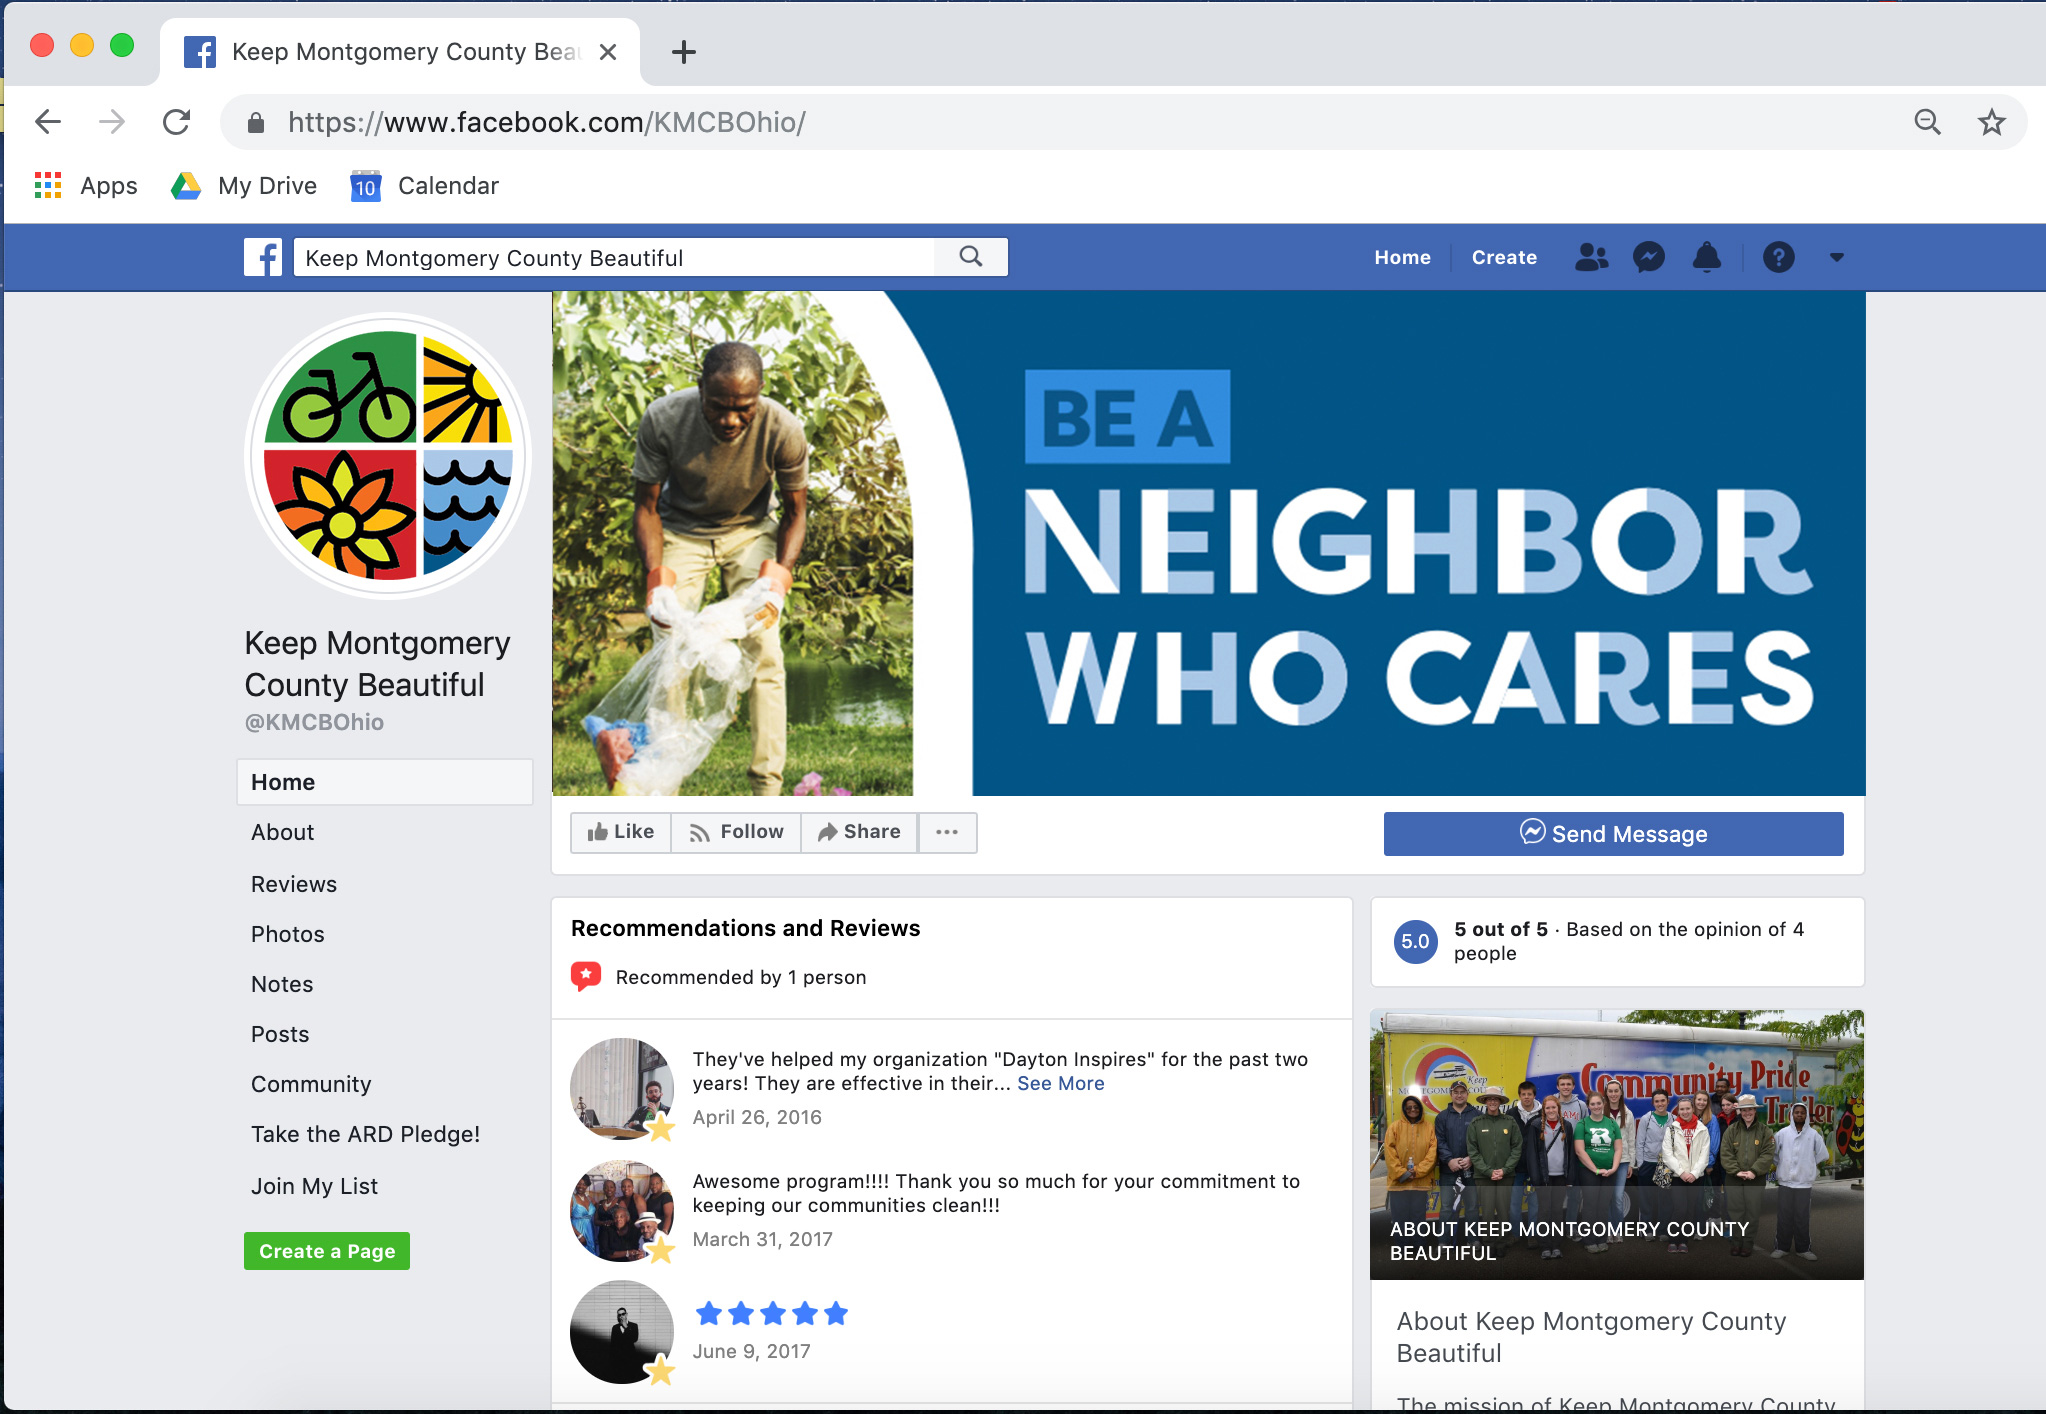Open the About section in the sidebar

pos(283,832)
